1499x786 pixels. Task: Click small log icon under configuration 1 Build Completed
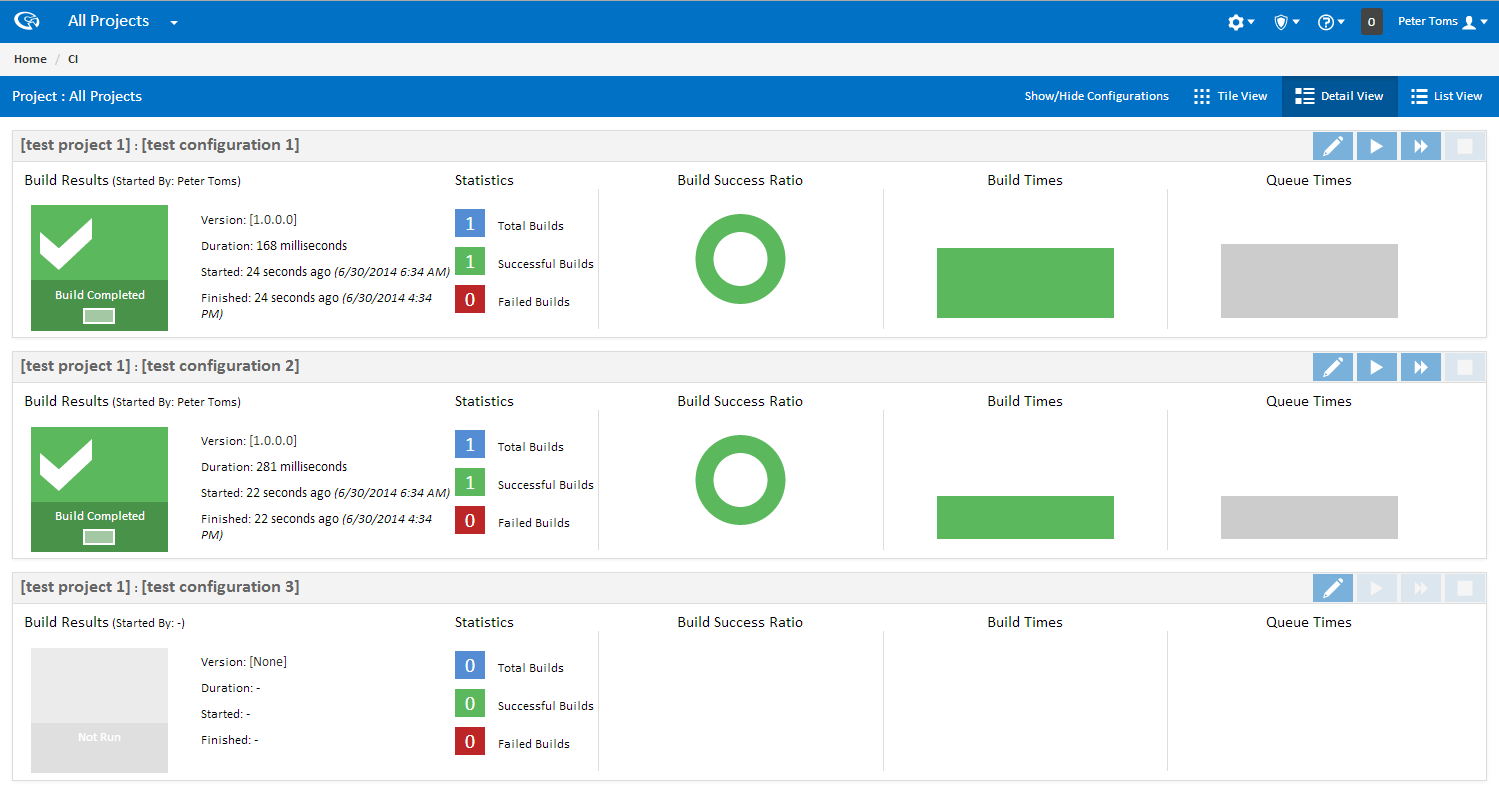click(x=99, y=316)
